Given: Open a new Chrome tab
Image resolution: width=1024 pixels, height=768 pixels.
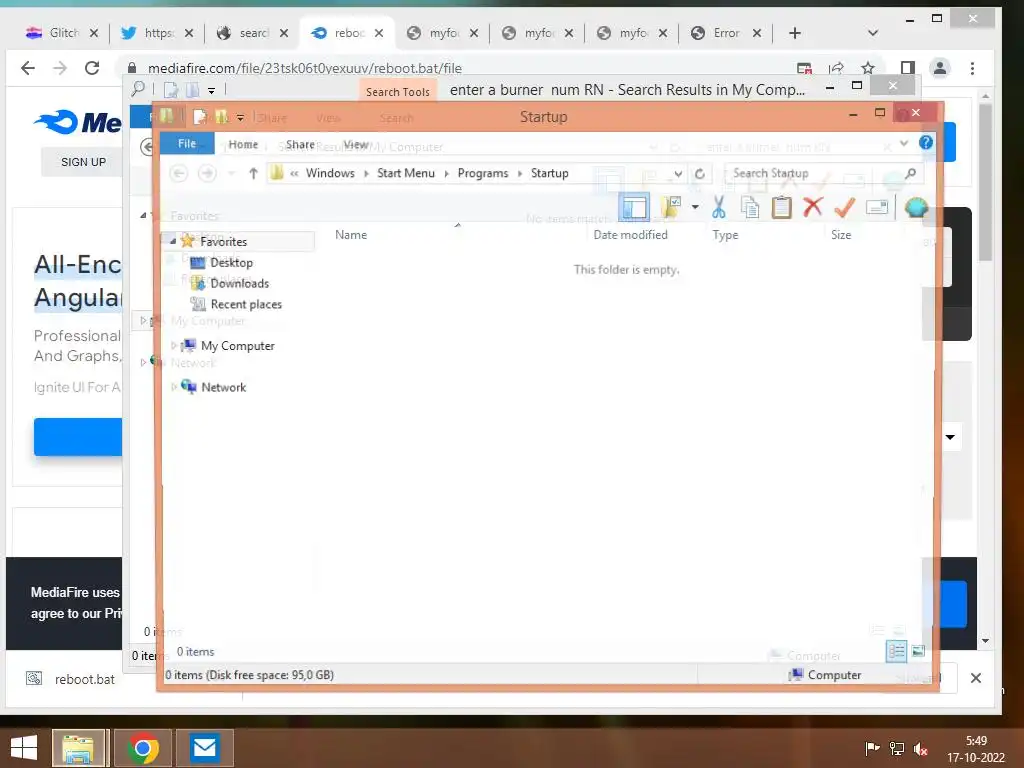Looking at the screenshot, I should (x=794, y=33).
